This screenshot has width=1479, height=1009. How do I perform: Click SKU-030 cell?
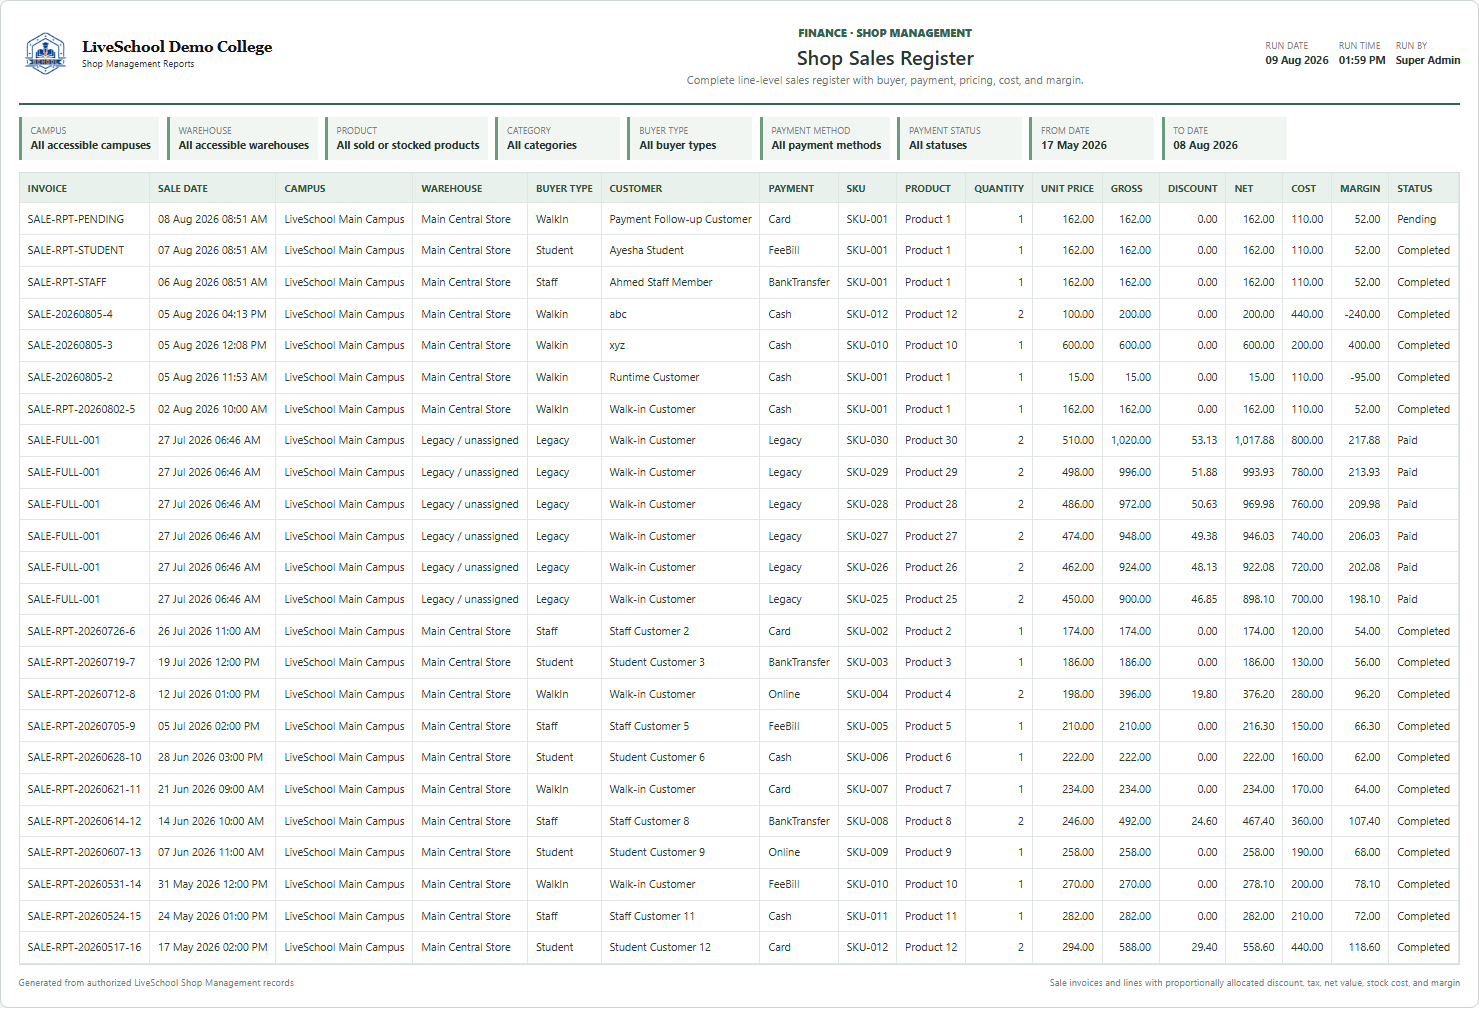867,440
